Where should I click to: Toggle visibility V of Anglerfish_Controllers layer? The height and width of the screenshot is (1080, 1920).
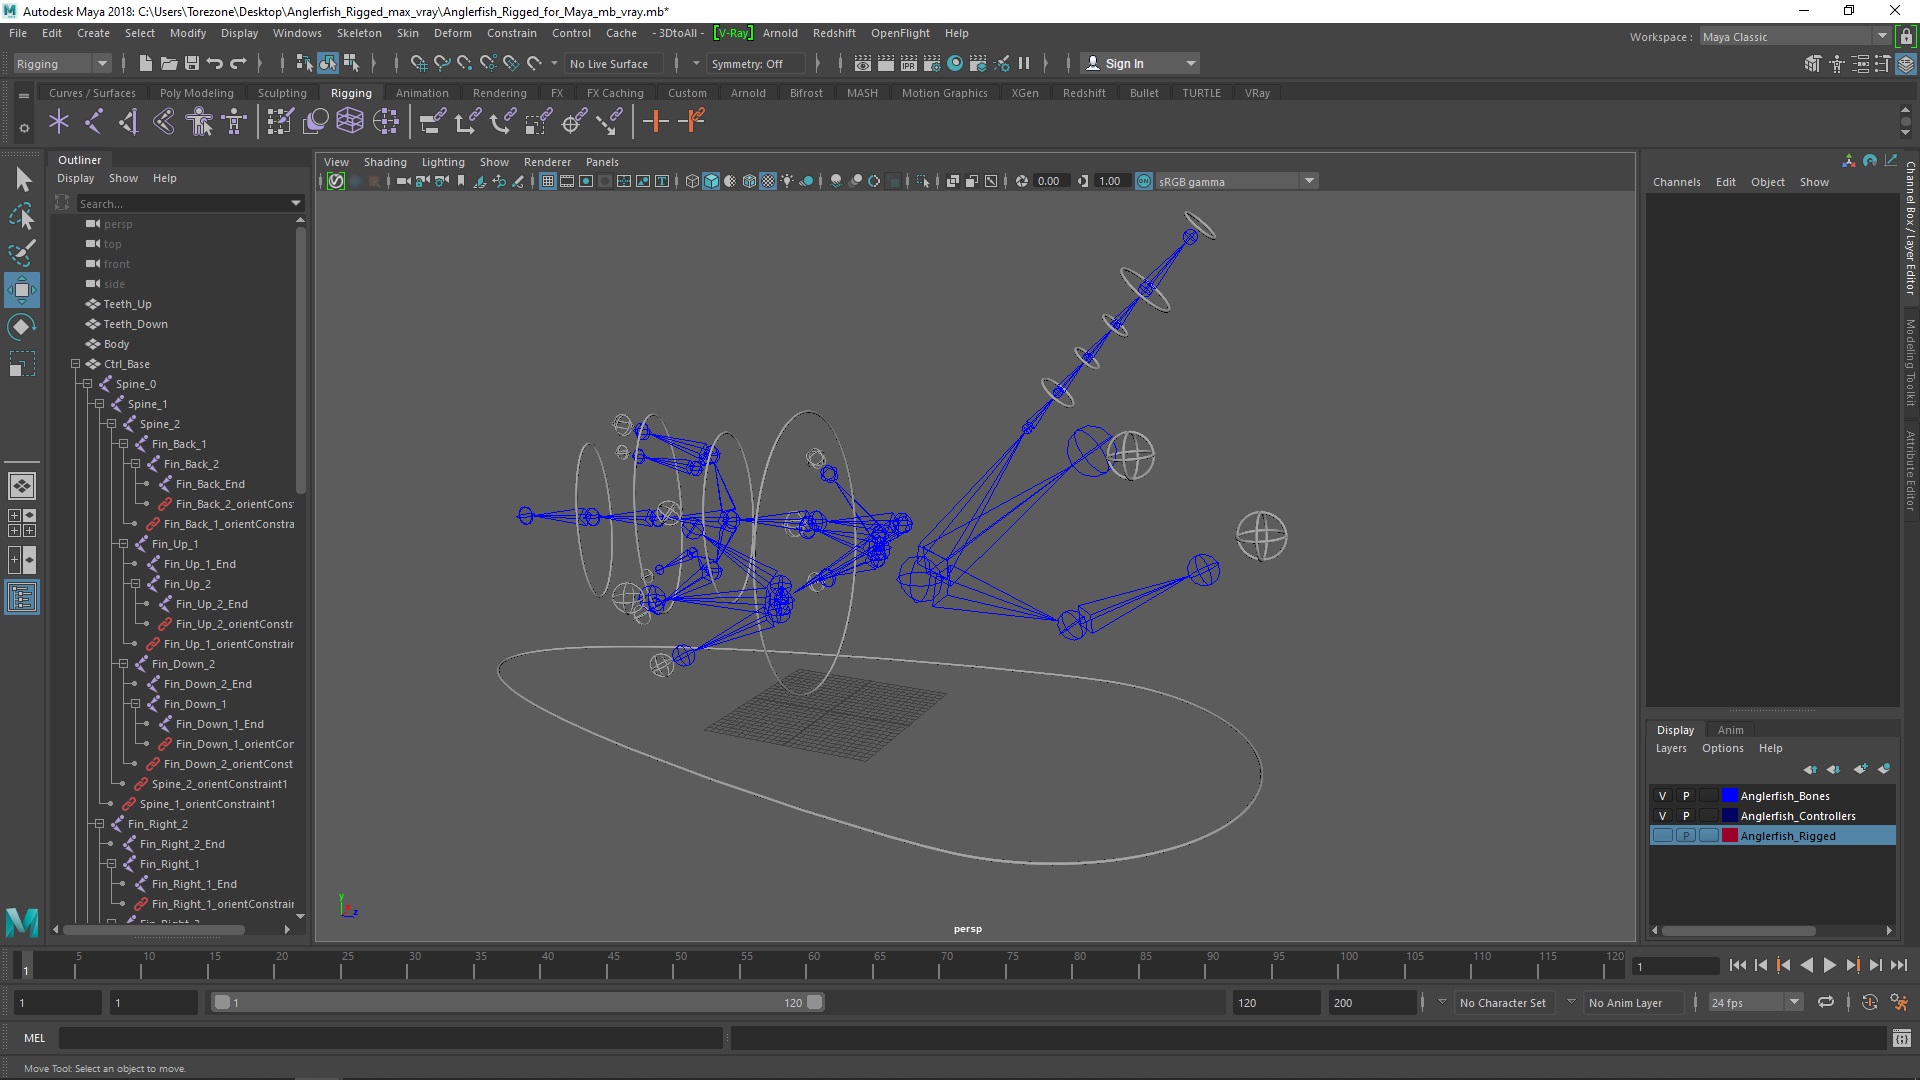[1662, 816]
